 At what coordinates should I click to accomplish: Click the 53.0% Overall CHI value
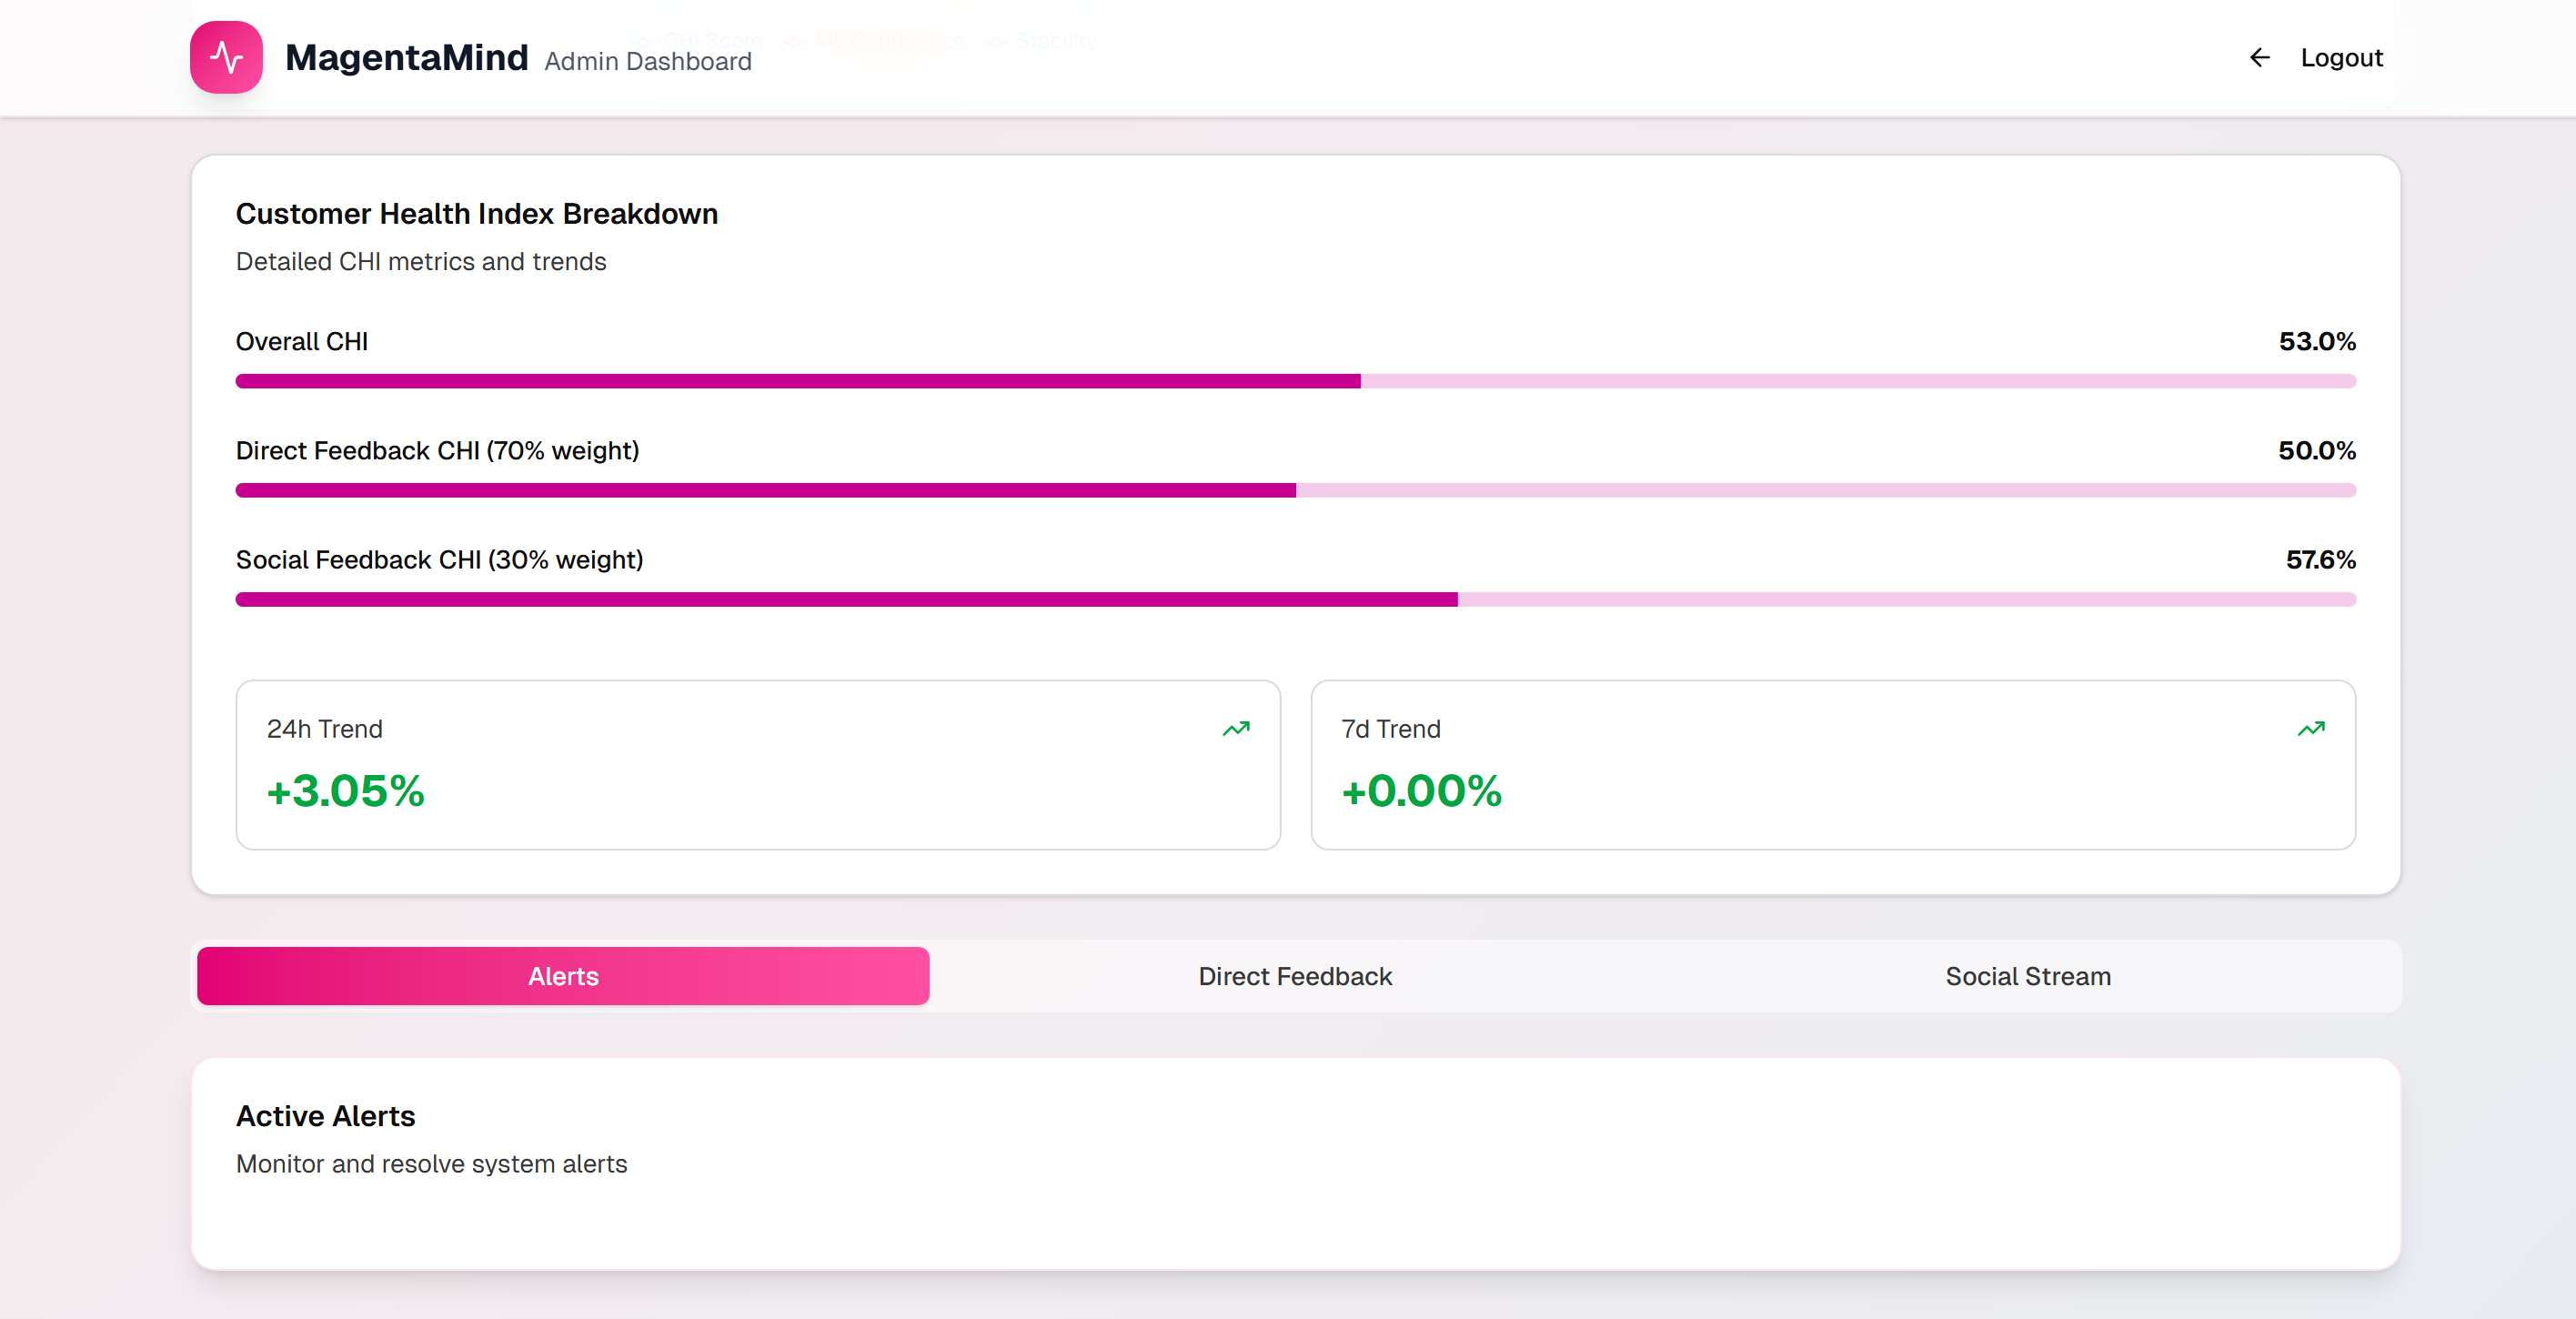coord(2316,342)
